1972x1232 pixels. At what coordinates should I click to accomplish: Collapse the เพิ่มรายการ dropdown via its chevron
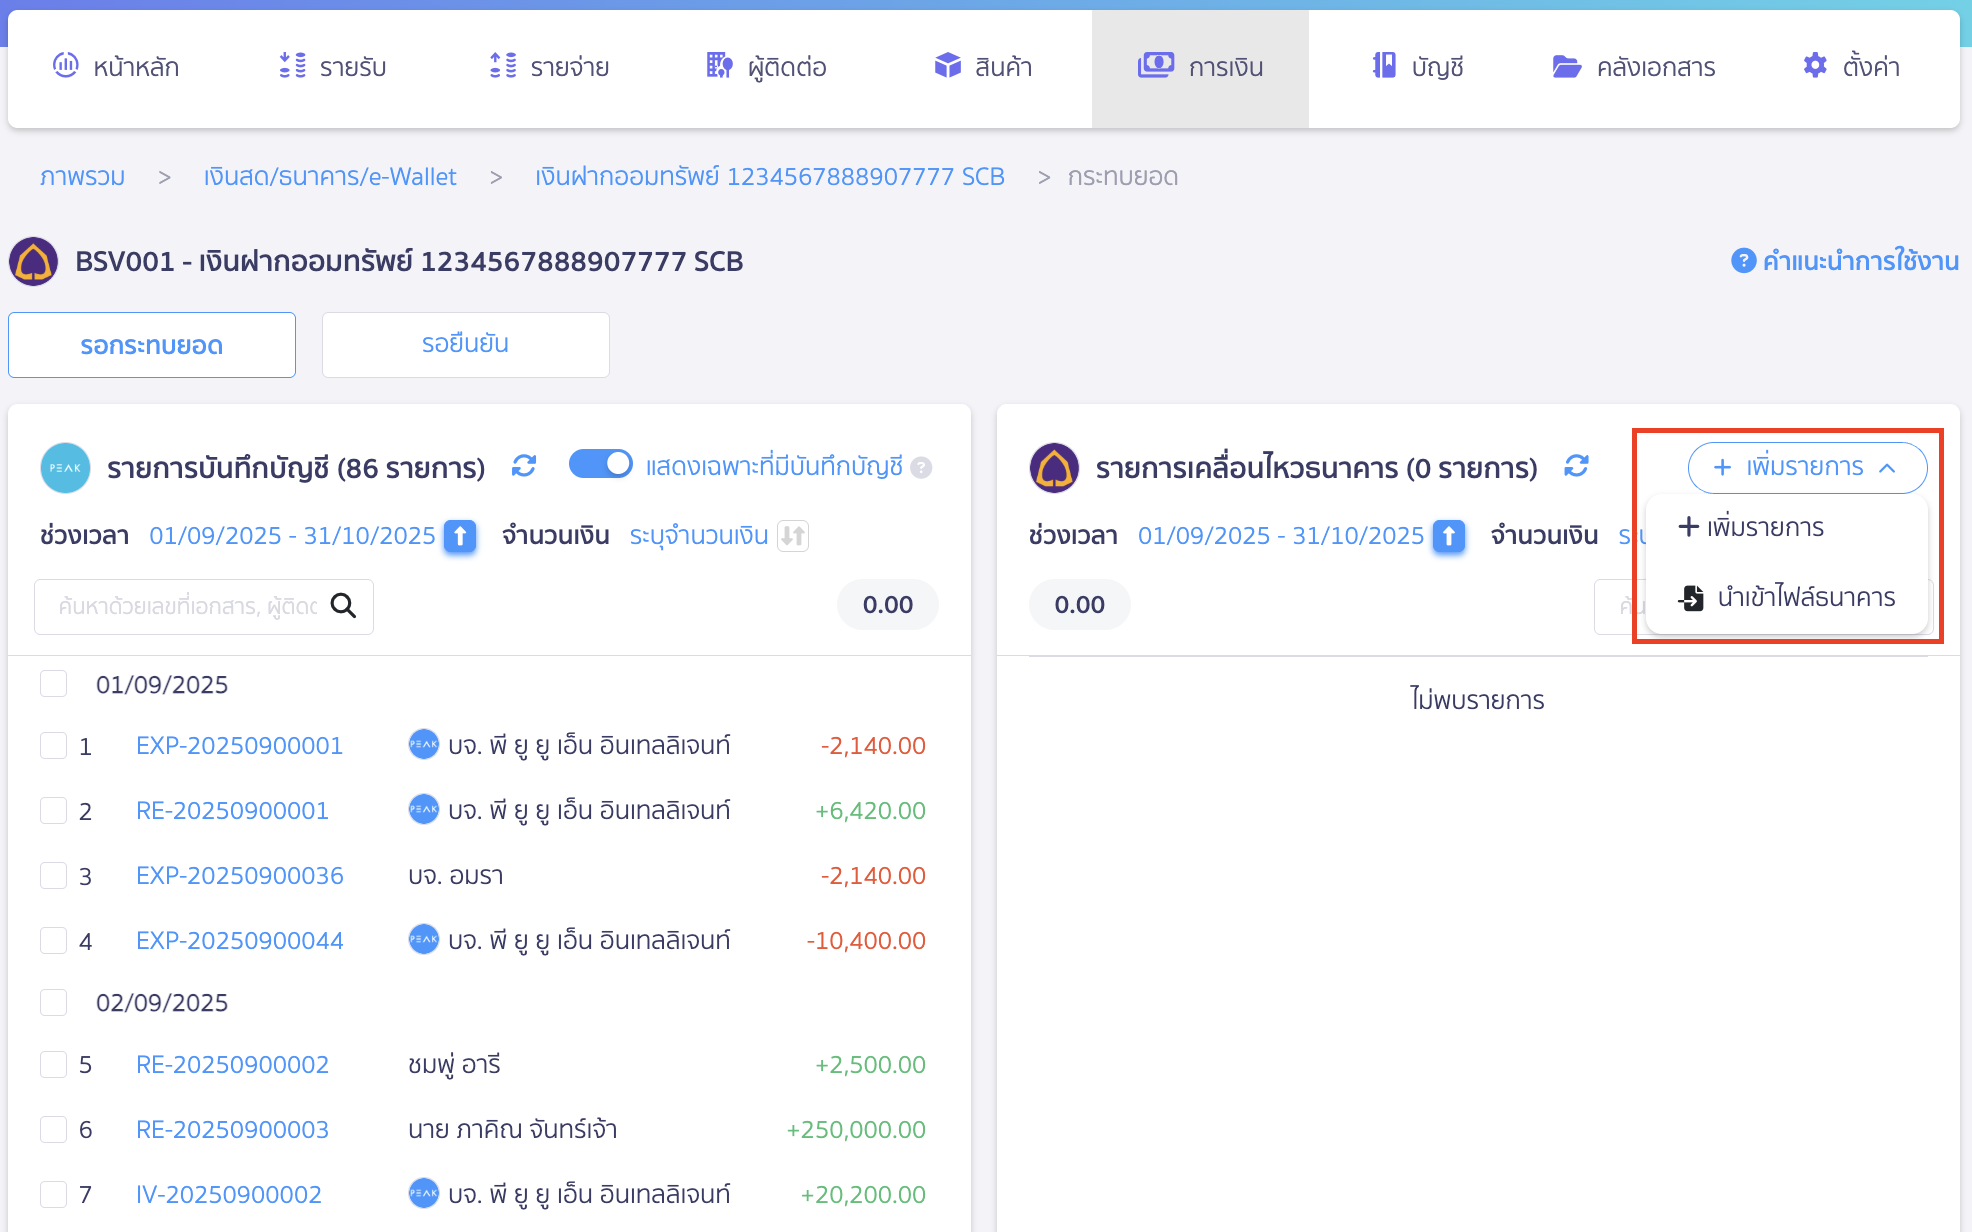(1888, 467)
